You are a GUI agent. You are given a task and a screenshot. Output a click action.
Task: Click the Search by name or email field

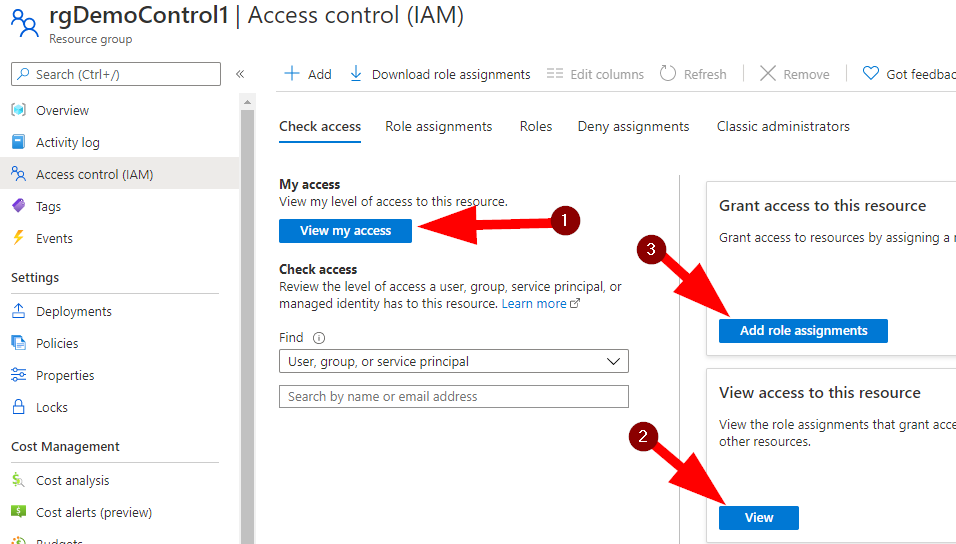tap(454, 396)
